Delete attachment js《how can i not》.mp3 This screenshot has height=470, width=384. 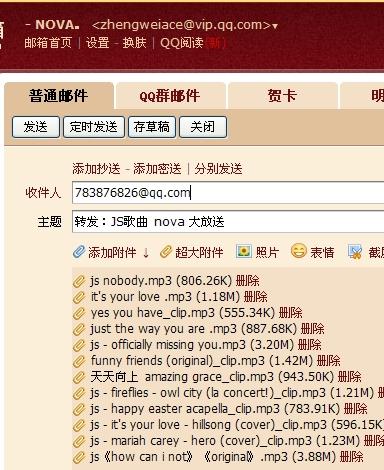coord(351,457)
